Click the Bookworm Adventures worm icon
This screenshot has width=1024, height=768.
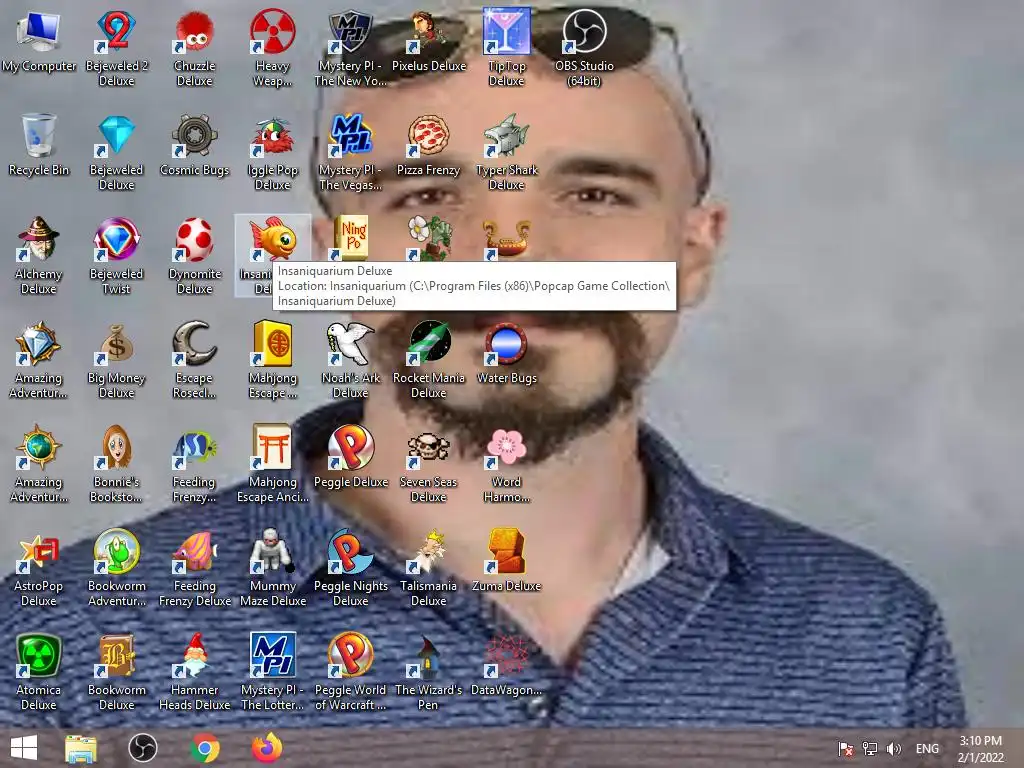116,551
